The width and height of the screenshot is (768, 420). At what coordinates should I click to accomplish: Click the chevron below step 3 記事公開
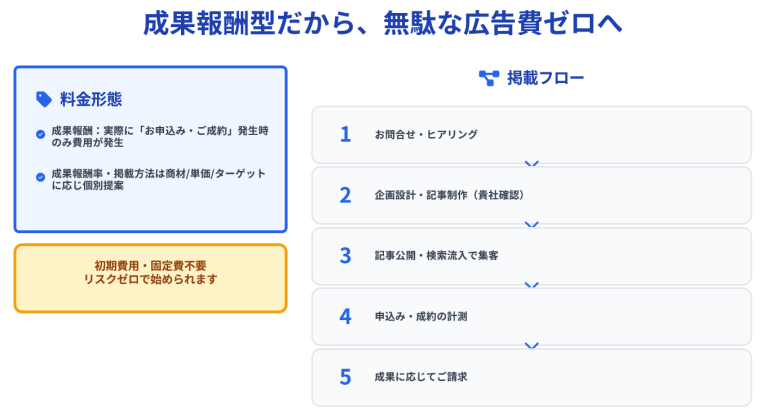tap(531, 286)
